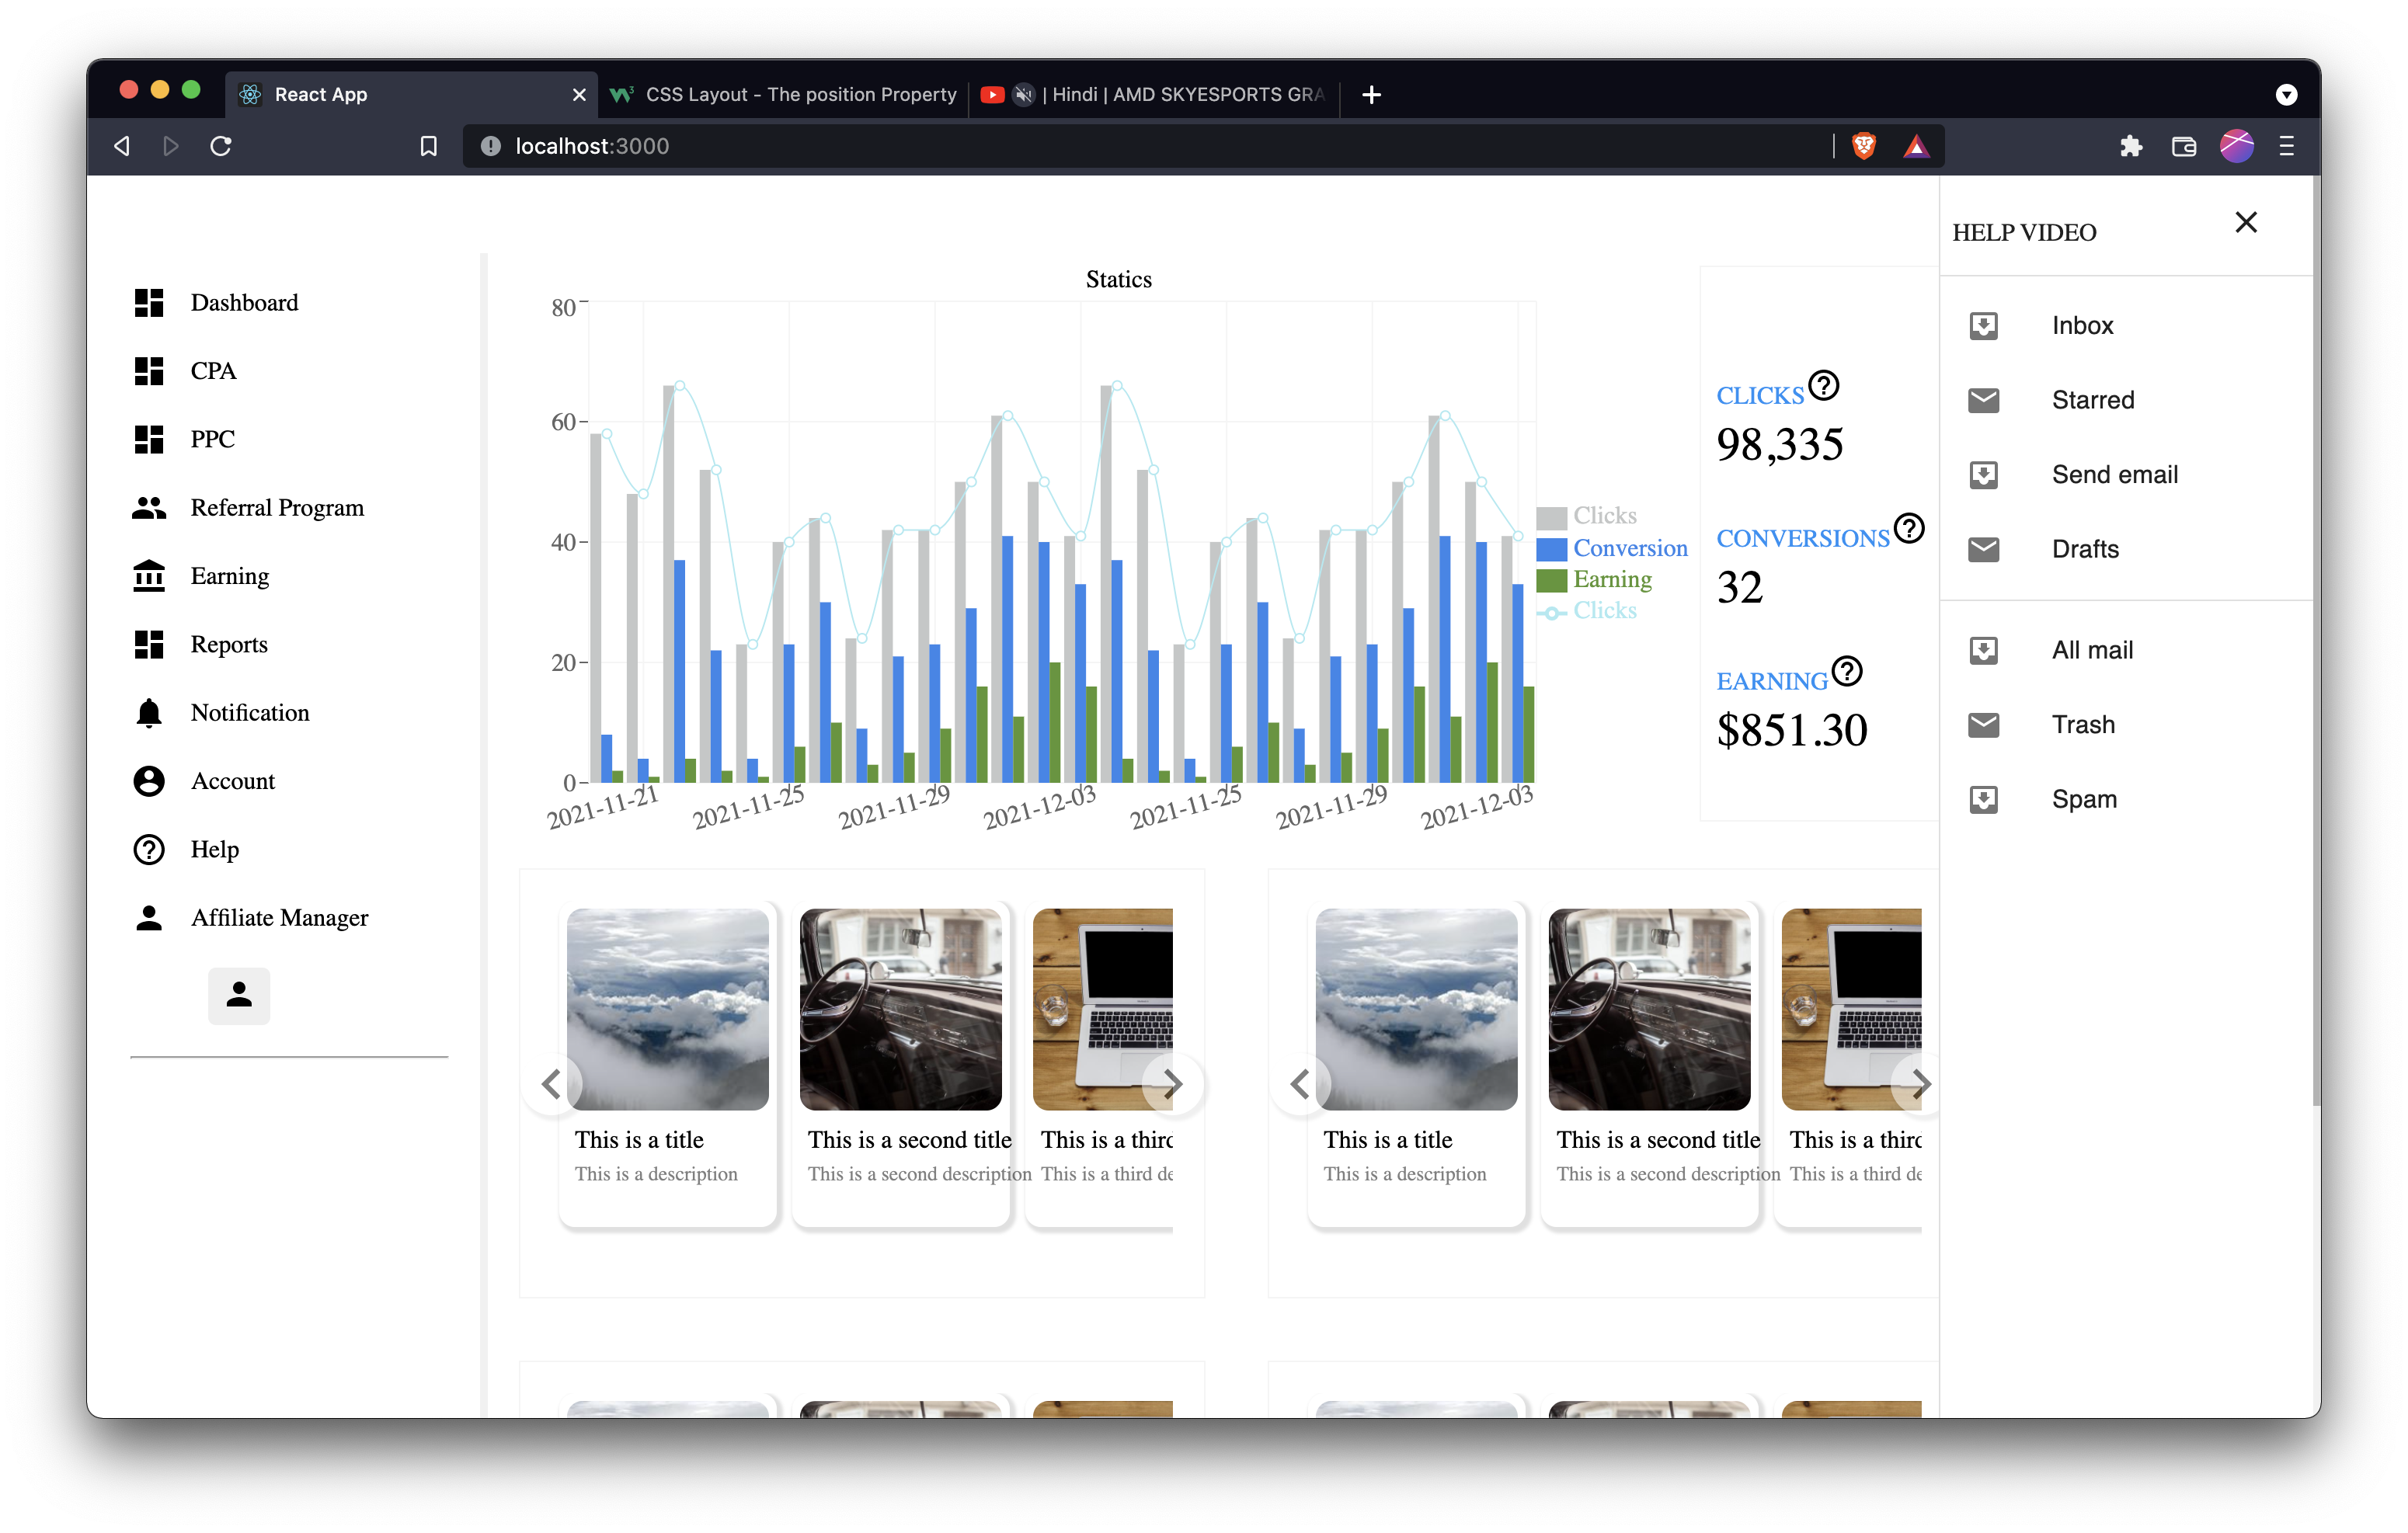This screenshot has height=1533, width=2408.
Task: Click previous arrow on left carousel
Action: pos(552,1083)
